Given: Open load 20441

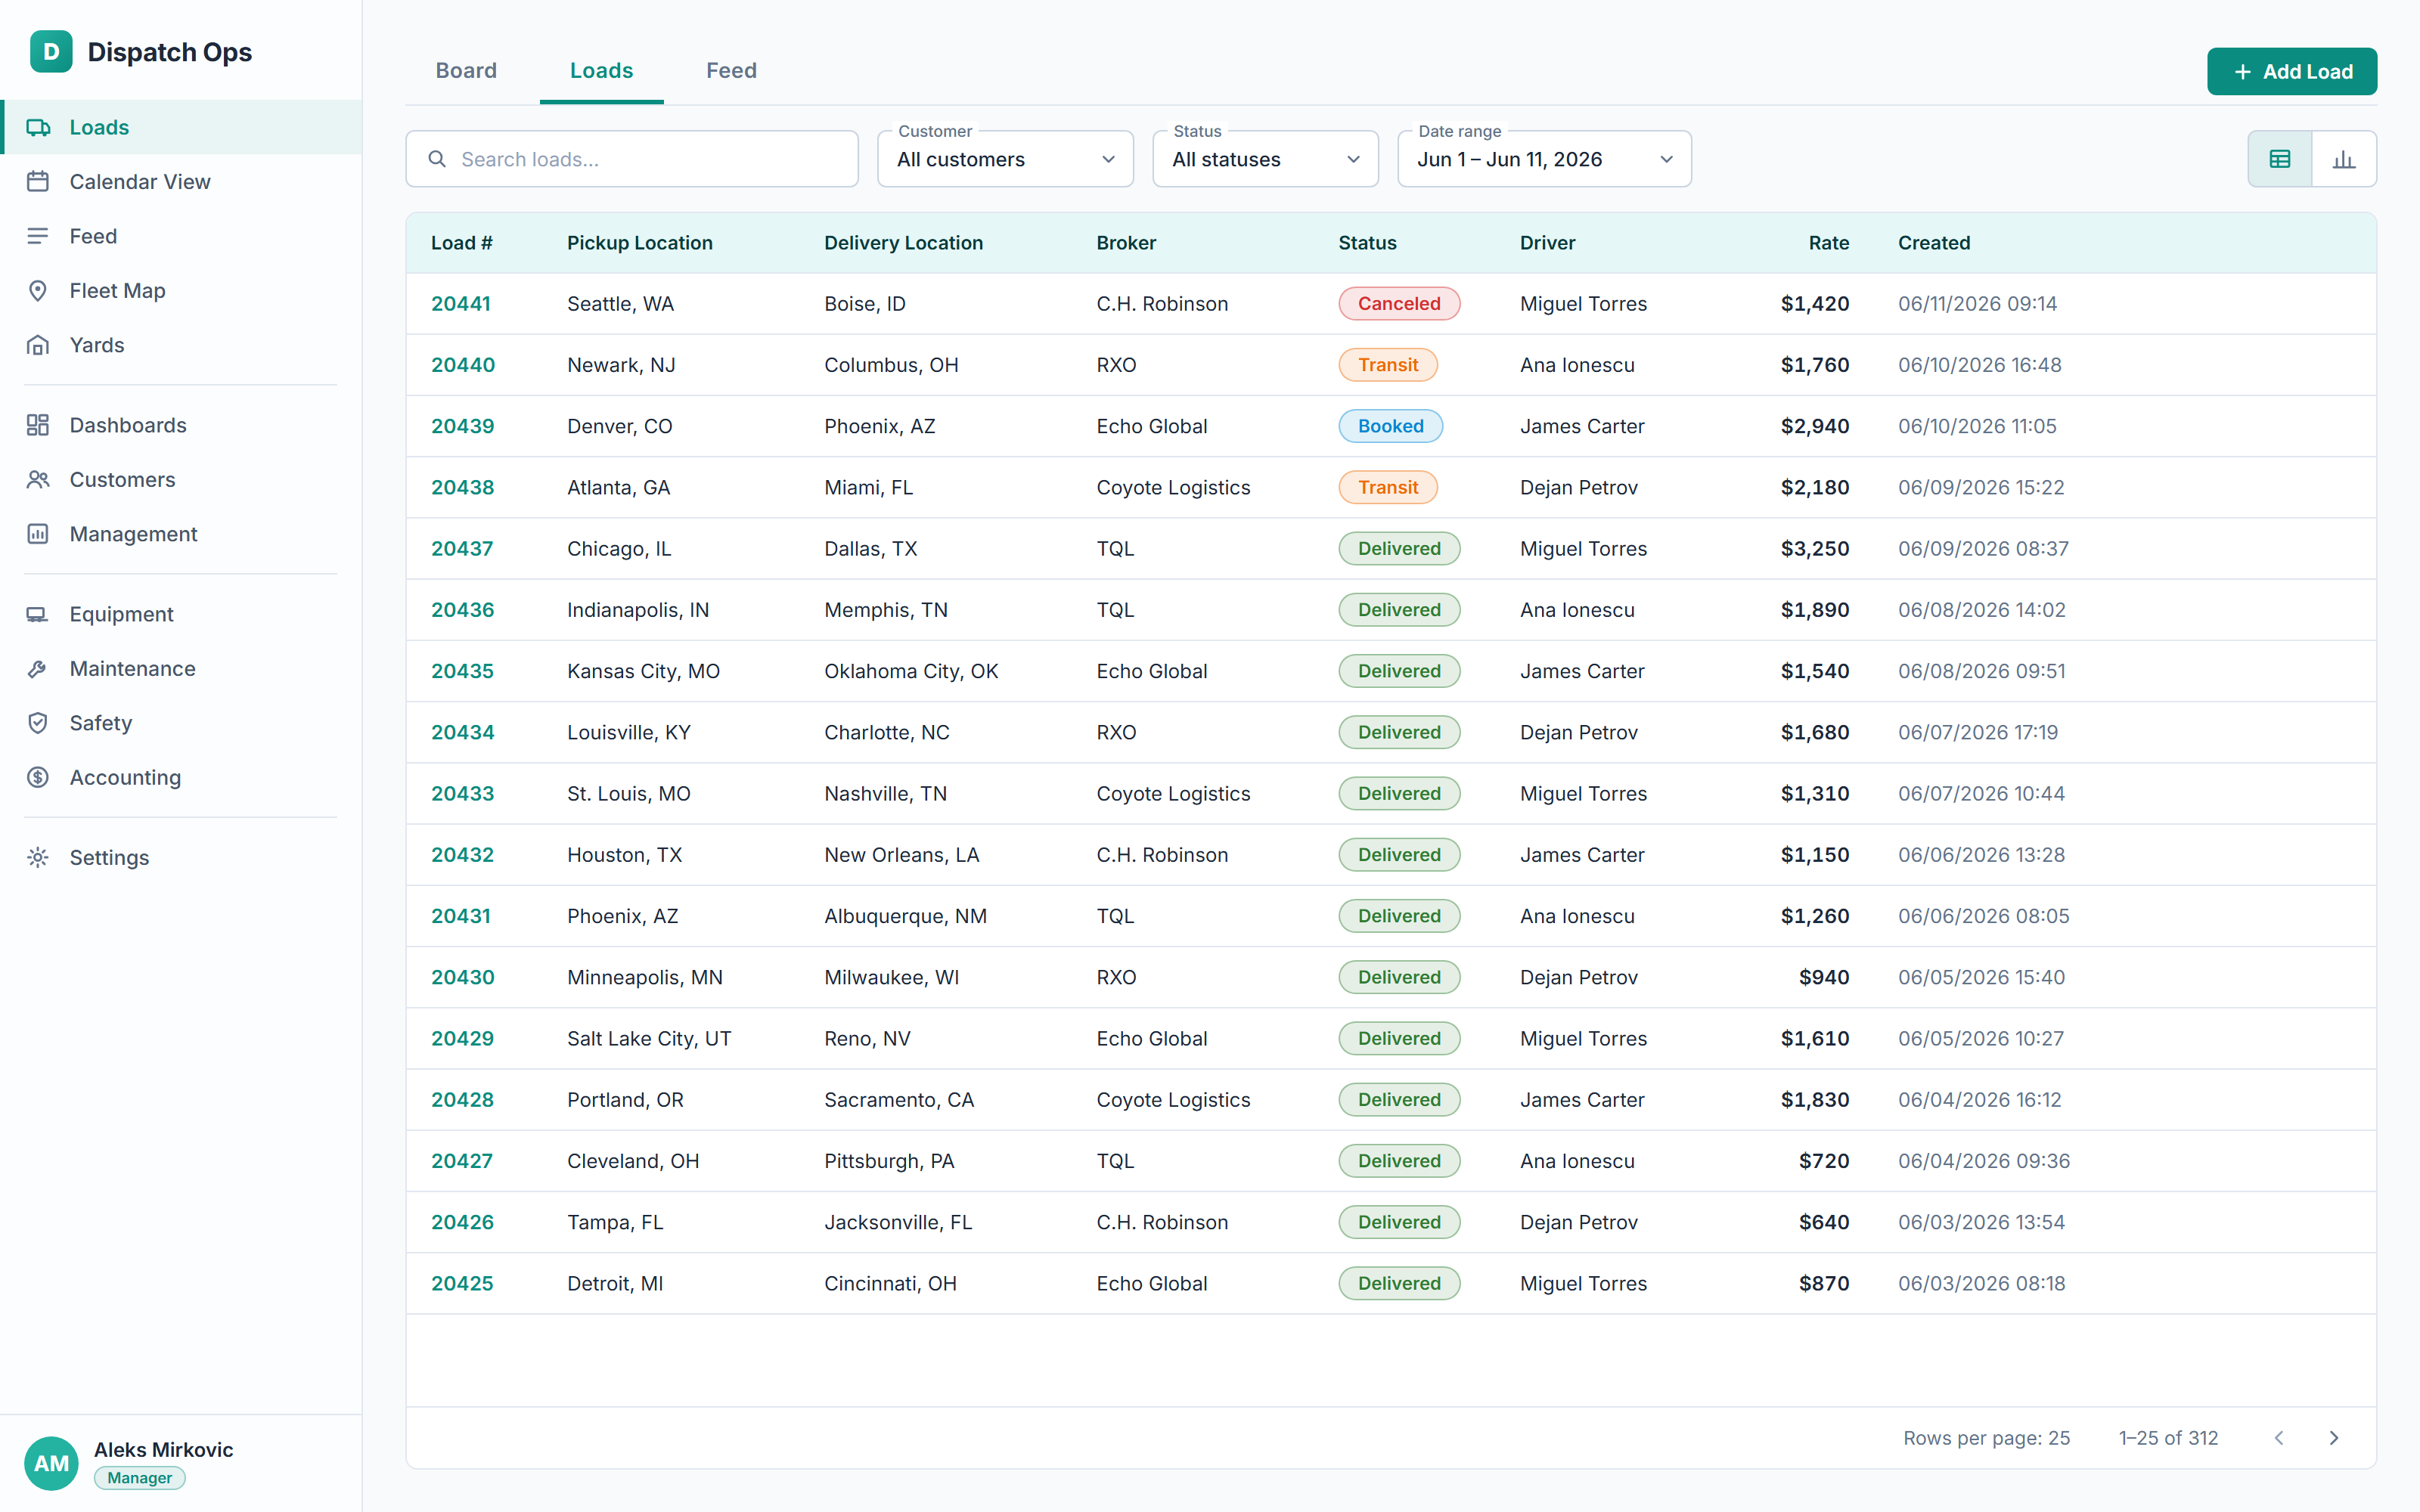Looking at the screenshot, I should pyautogui.click(x=461, y=304).
